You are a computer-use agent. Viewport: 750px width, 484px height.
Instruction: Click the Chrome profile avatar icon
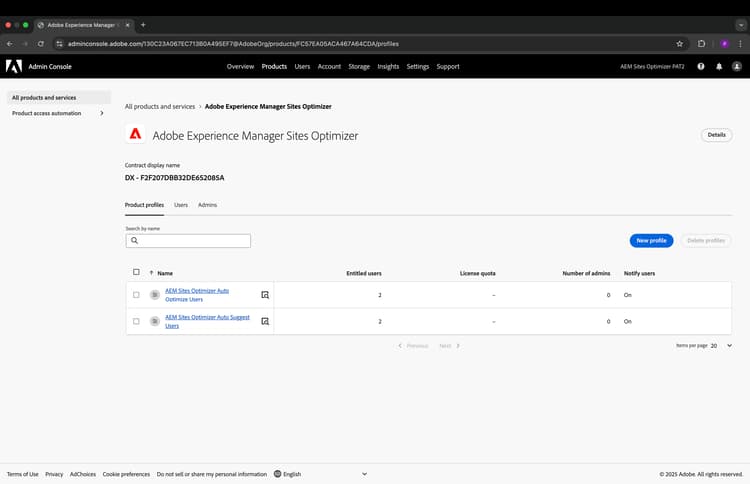pyautogui.click(x=725, y=44)
